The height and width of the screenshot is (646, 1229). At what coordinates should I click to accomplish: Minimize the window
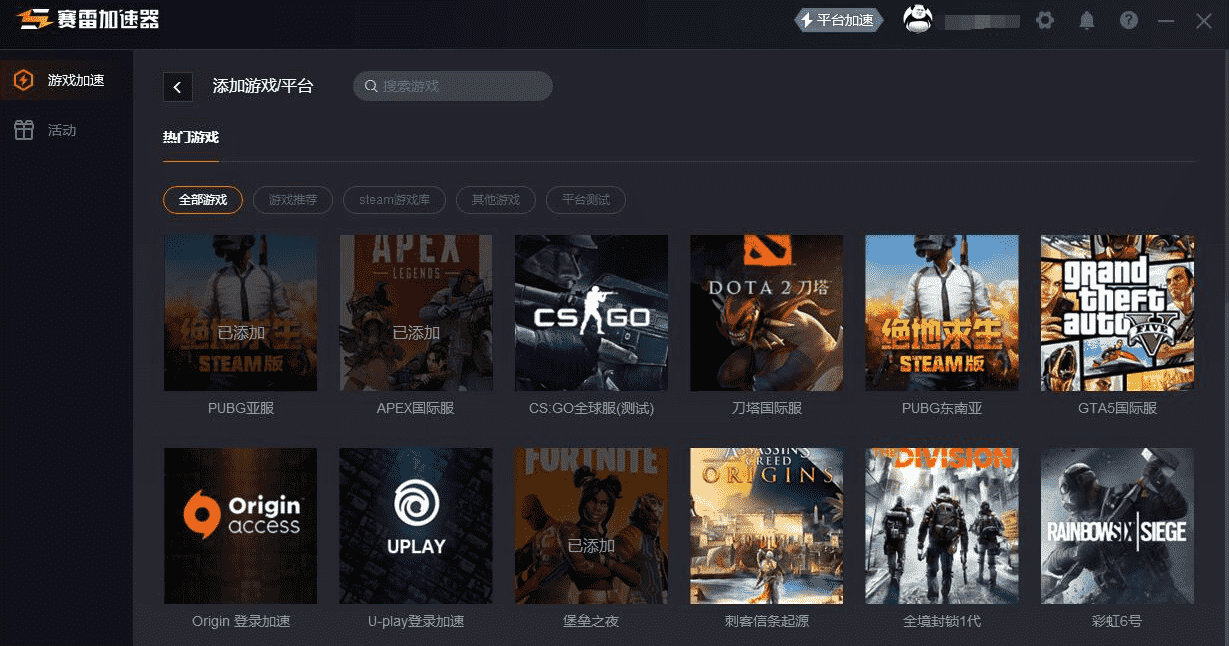point(1165,20)
